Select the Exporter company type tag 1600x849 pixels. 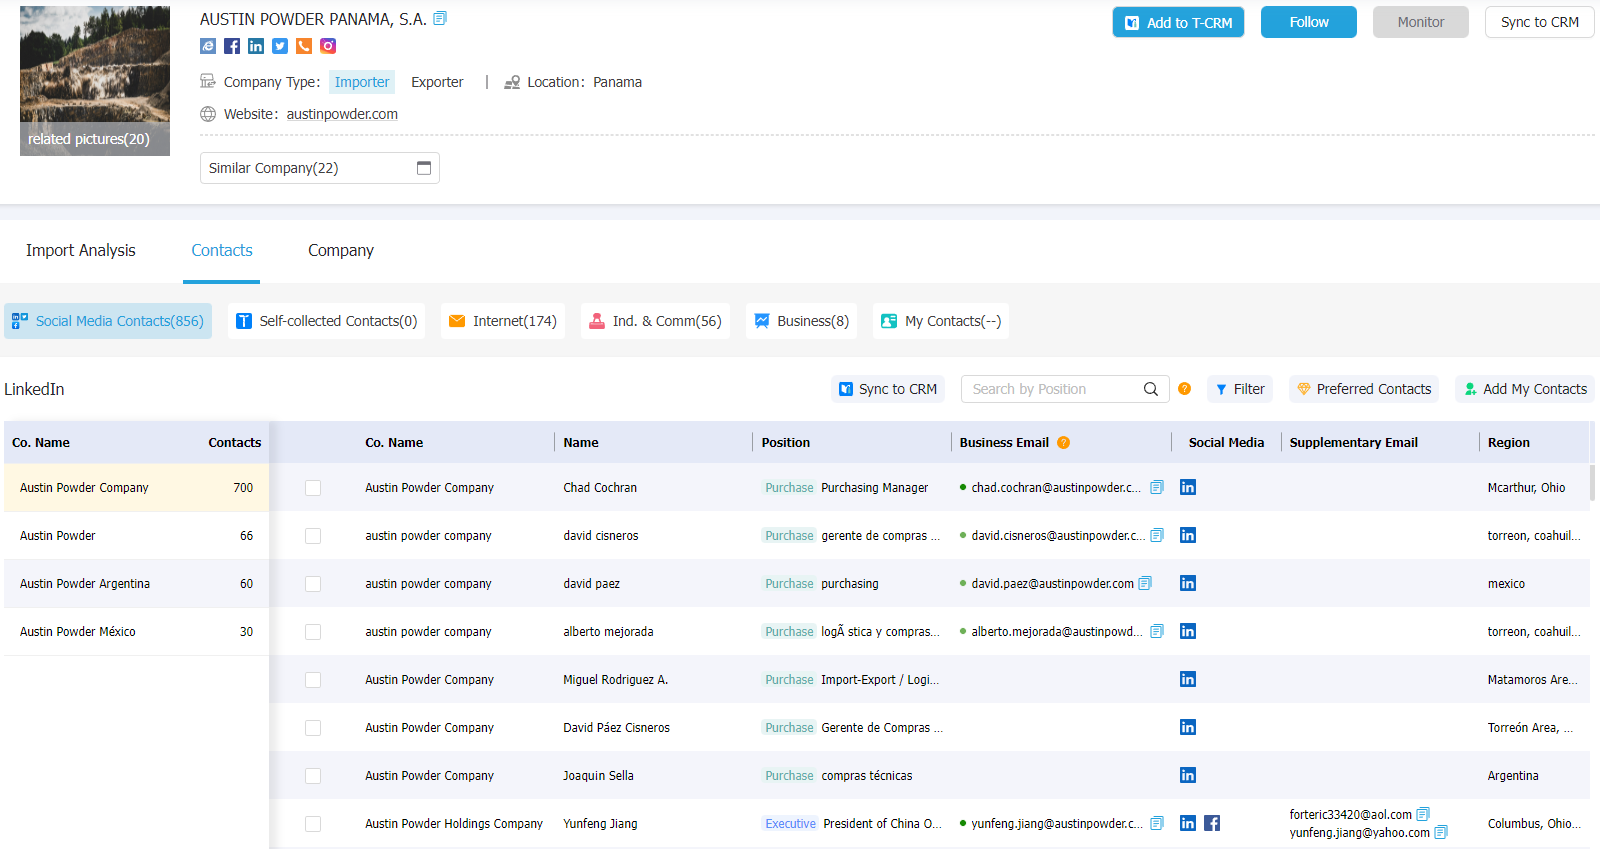tap(437, 82)
